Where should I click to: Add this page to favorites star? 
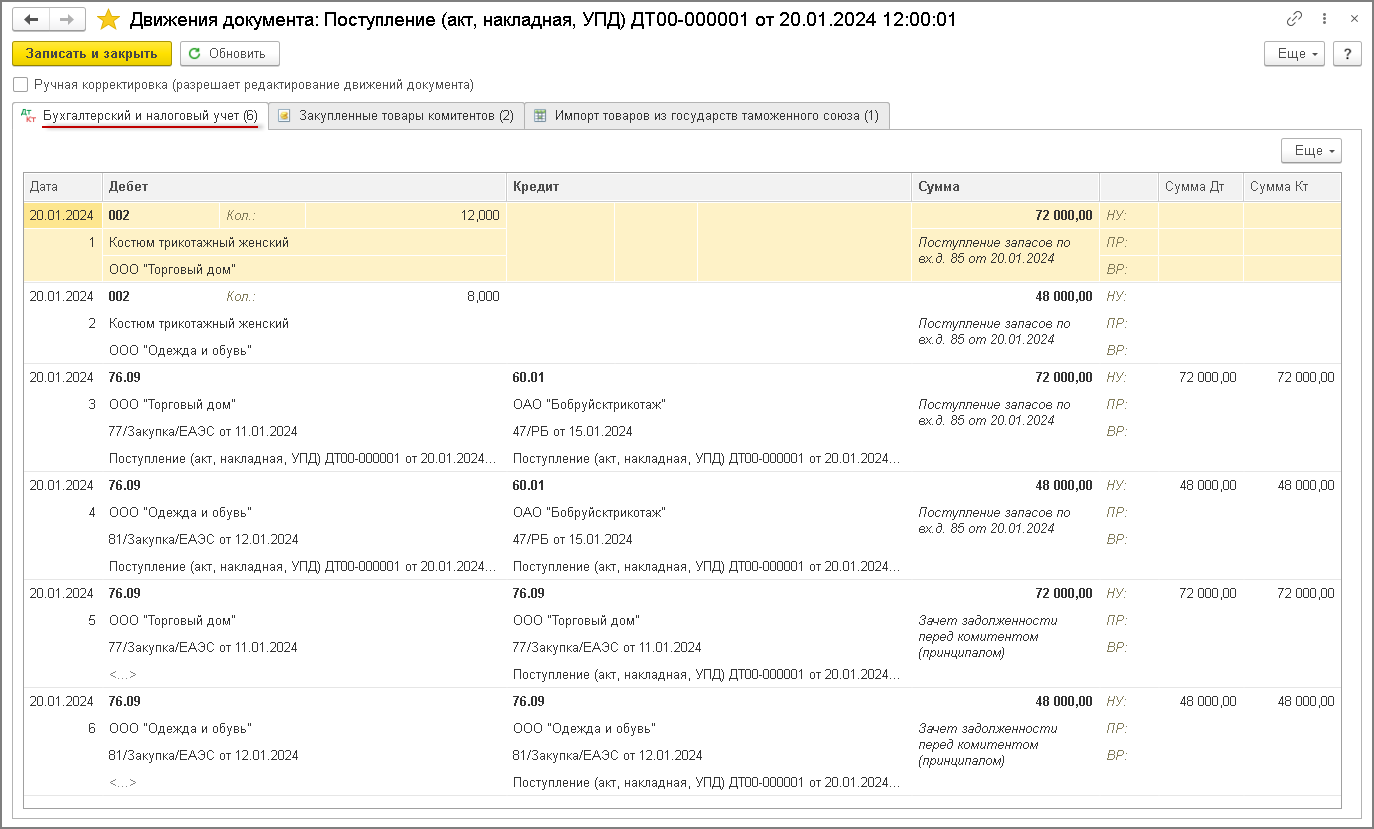tap(108, 19)
